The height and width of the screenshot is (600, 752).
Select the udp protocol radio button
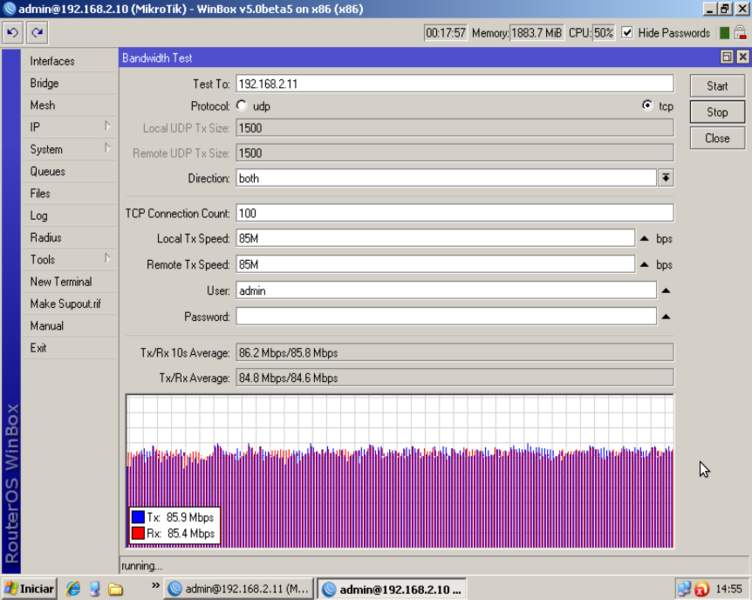(x=242, y=106)
